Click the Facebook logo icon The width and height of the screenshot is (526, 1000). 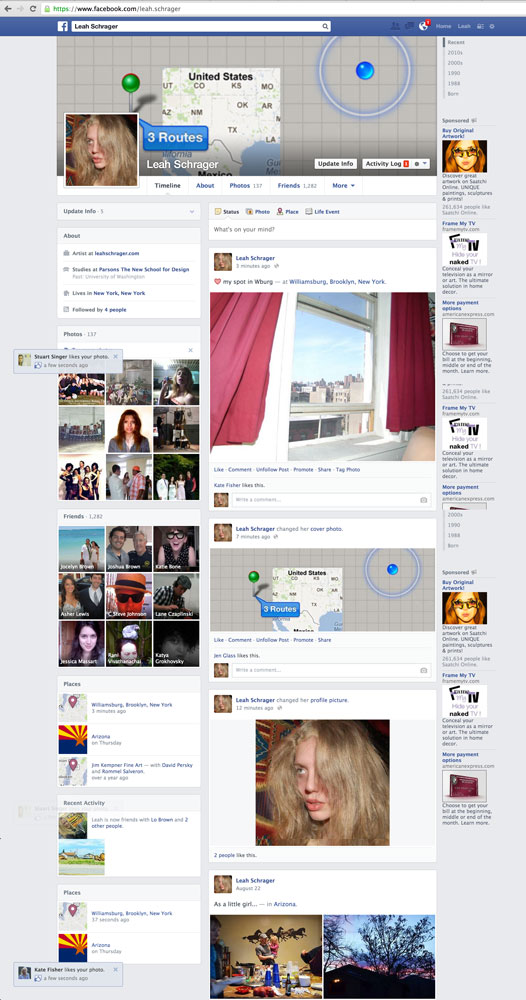[63, 26]
